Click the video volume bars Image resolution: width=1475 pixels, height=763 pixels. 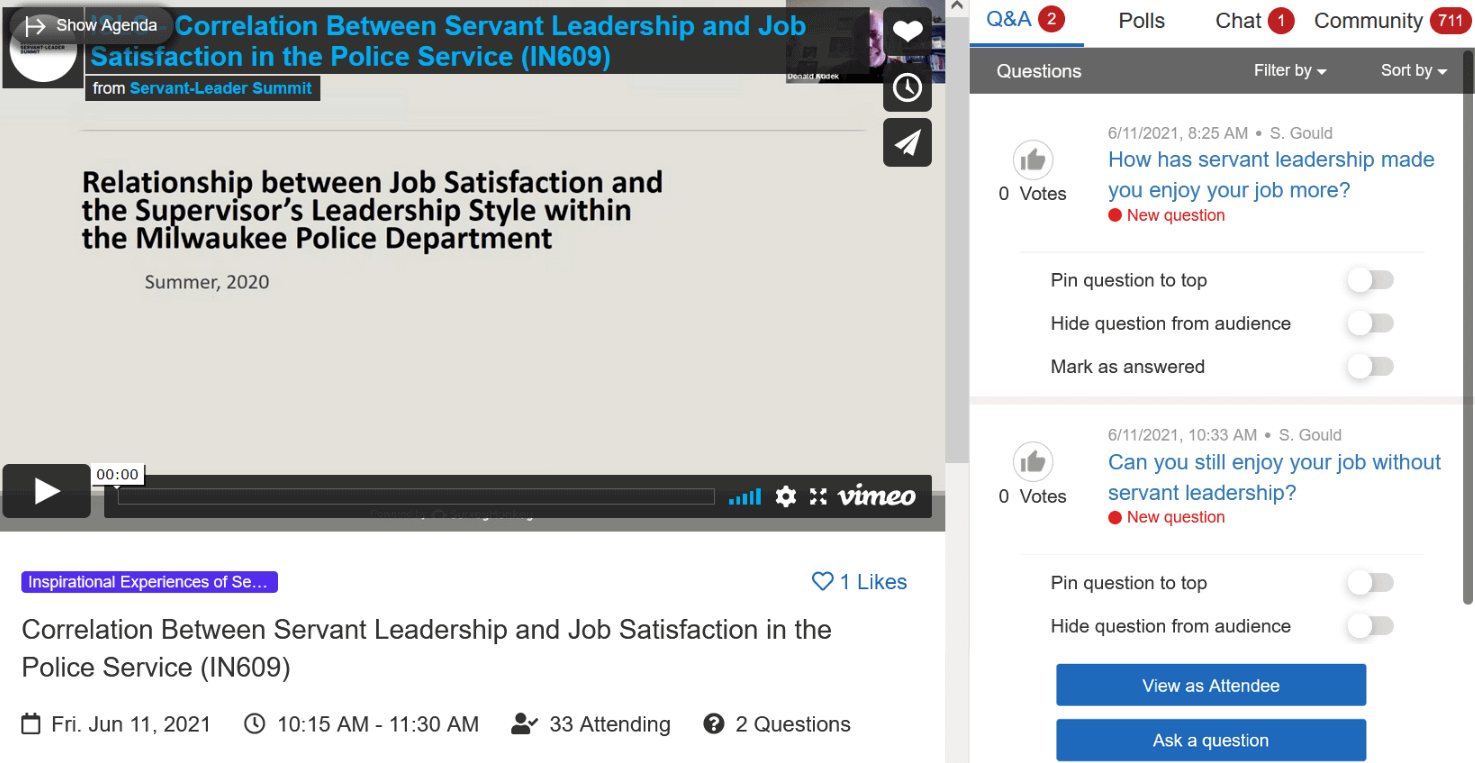pos(744,496)
